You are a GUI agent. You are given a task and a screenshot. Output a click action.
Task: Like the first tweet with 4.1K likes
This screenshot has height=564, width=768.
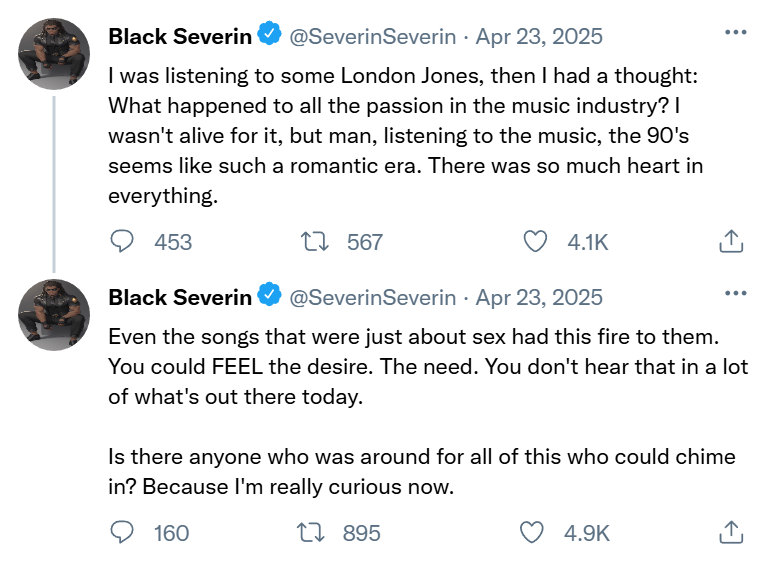537,241
